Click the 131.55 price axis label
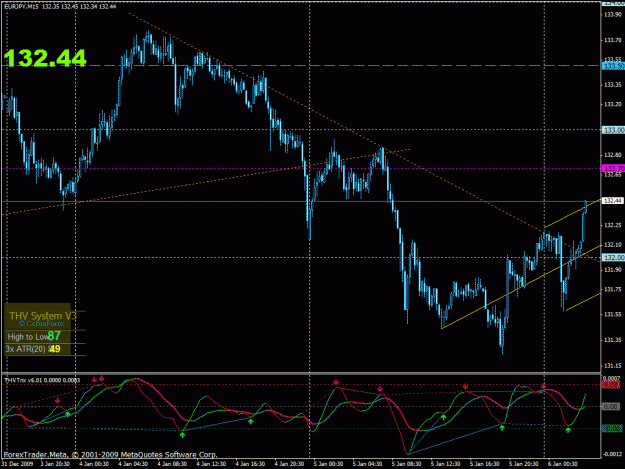The width and height of the screenshot is (625, 469). [x=613, y=315]
